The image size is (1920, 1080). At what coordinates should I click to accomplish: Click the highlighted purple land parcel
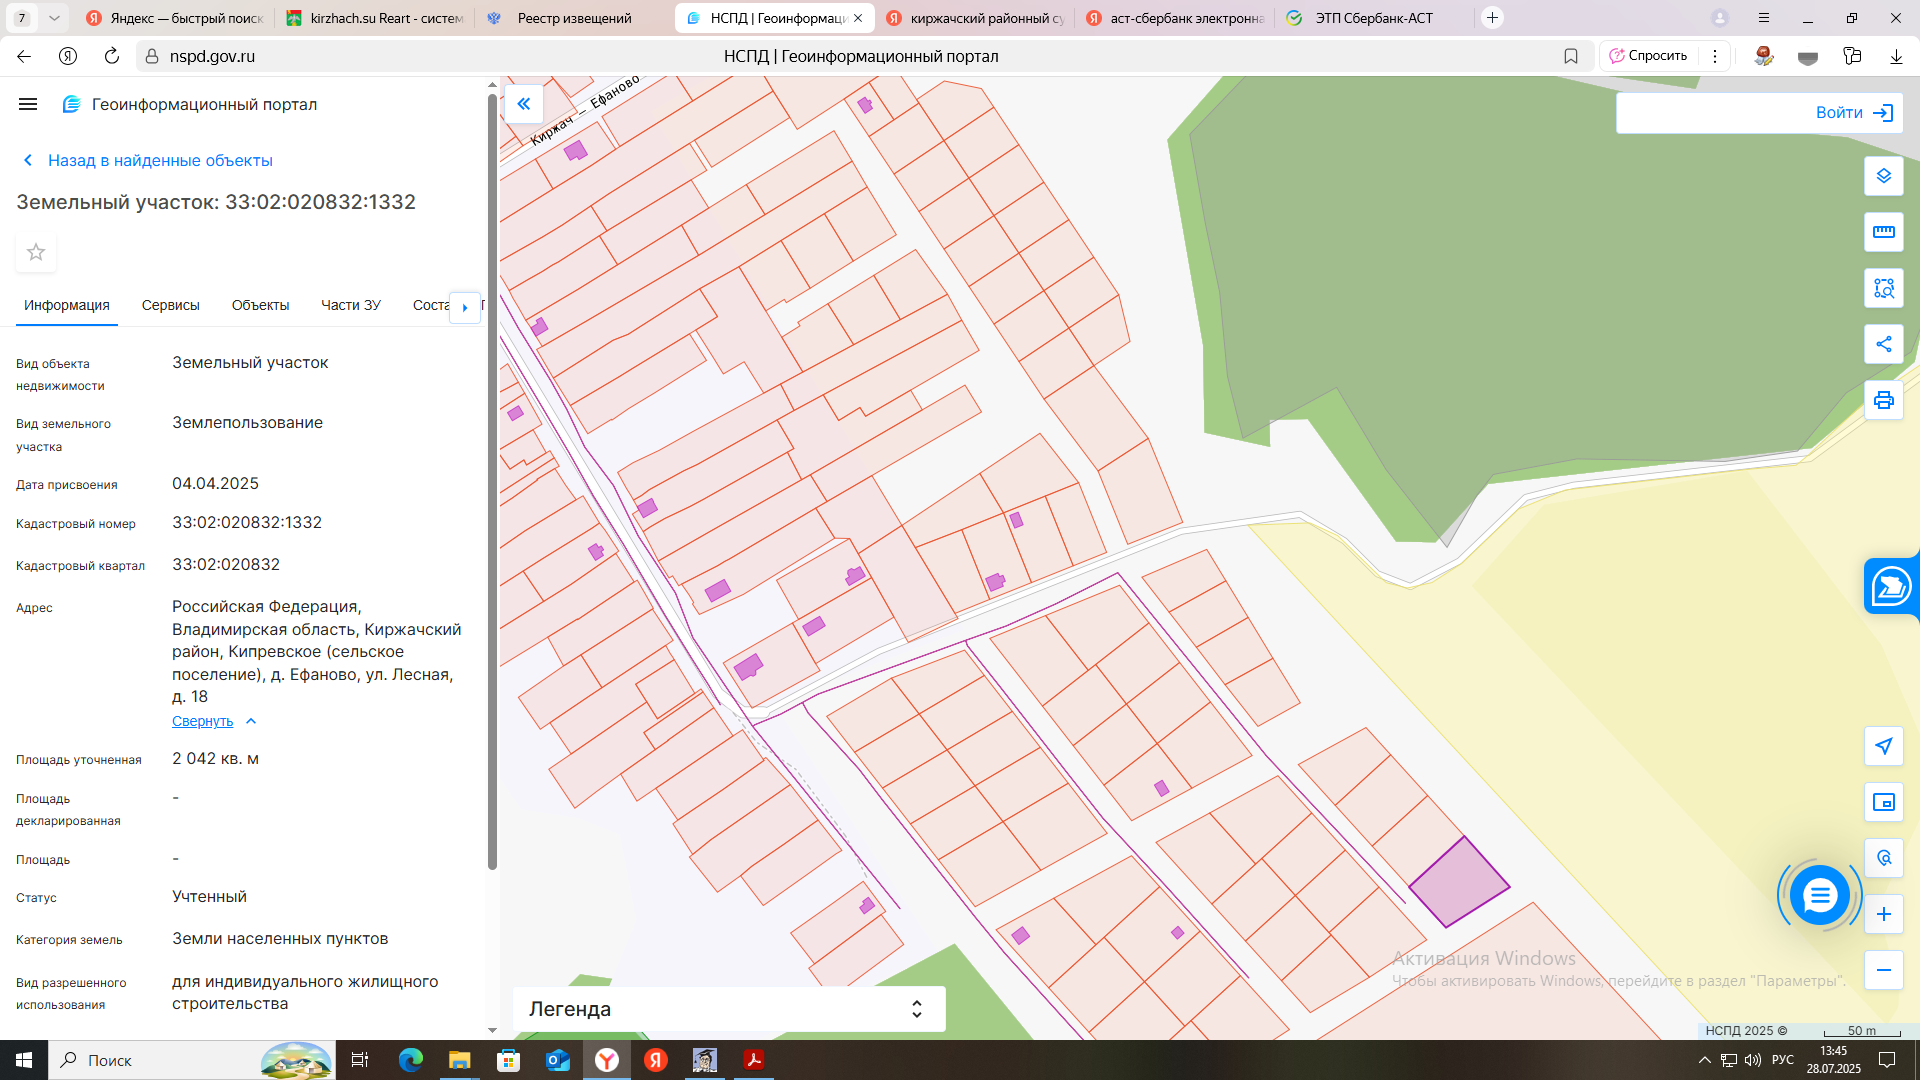1459,883
